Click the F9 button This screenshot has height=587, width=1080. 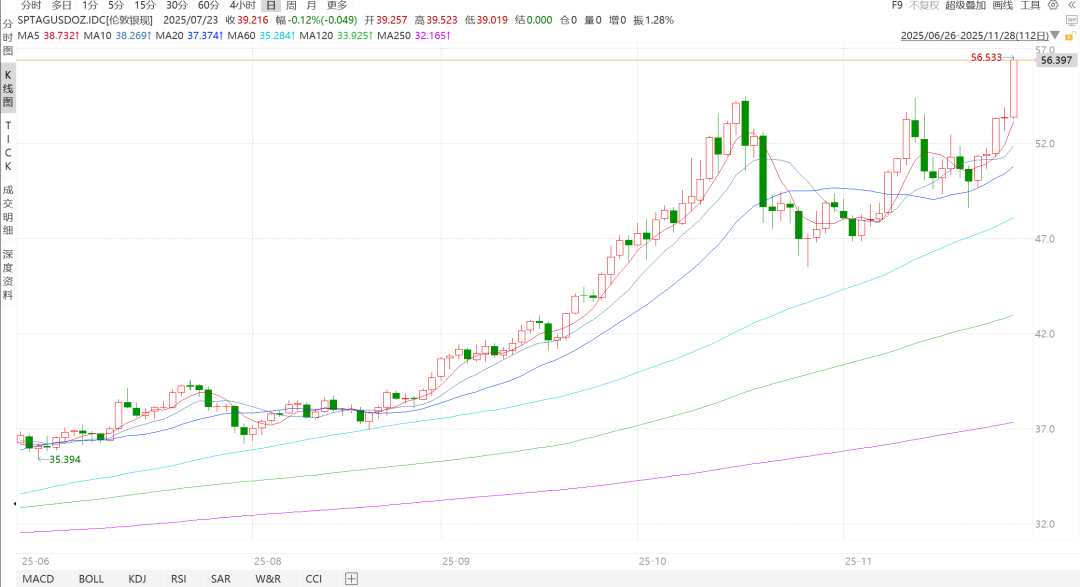[897, 6]
